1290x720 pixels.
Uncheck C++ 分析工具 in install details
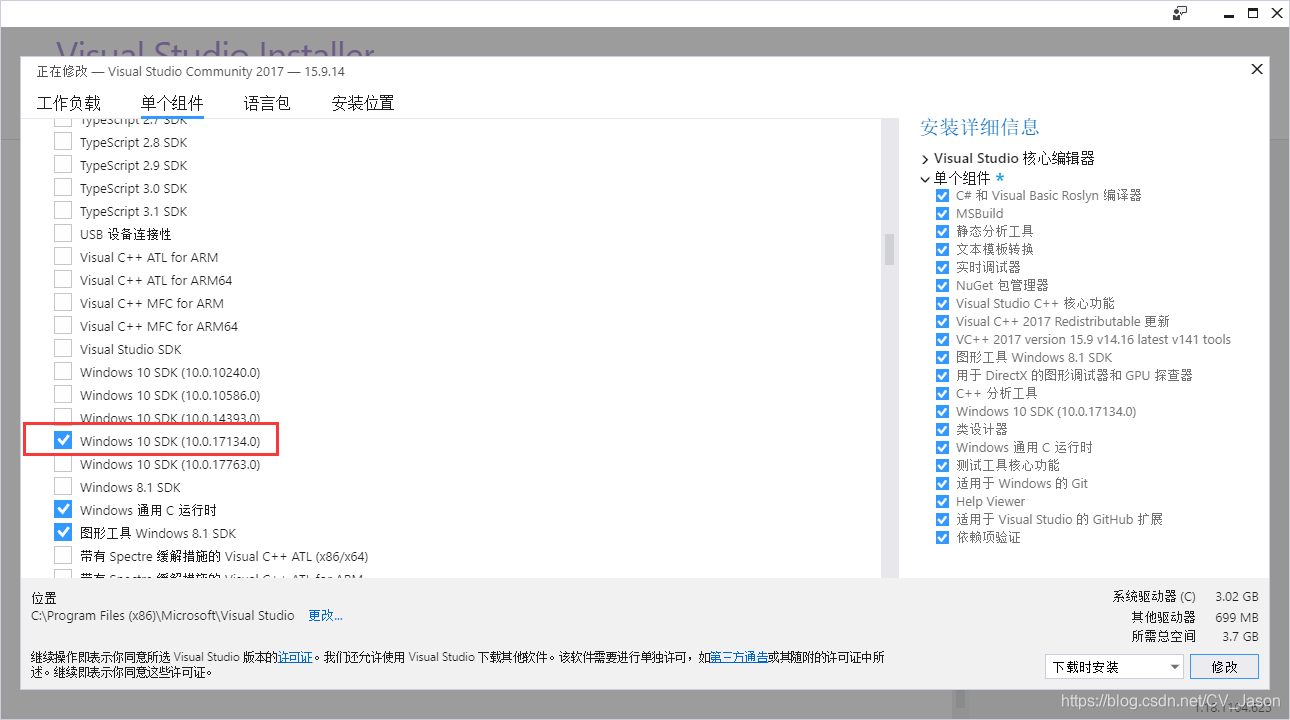(942, 394)
